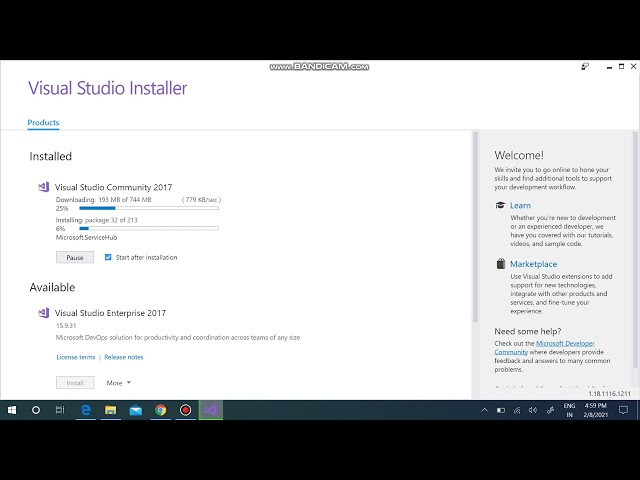This screenshot has width=640, height=480.
Task: Click the '( 779 KB/sec )' speed text
Action: (x=201, y=200)
